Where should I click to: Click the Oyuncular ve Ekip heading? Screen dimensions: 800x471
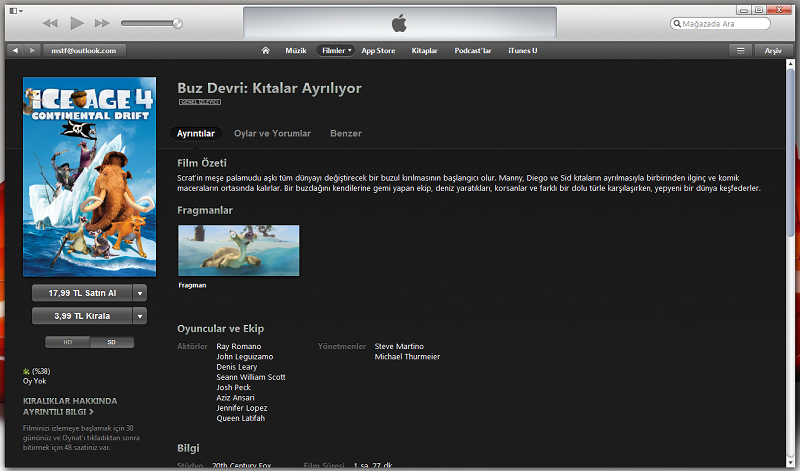[x=220, y=329]
